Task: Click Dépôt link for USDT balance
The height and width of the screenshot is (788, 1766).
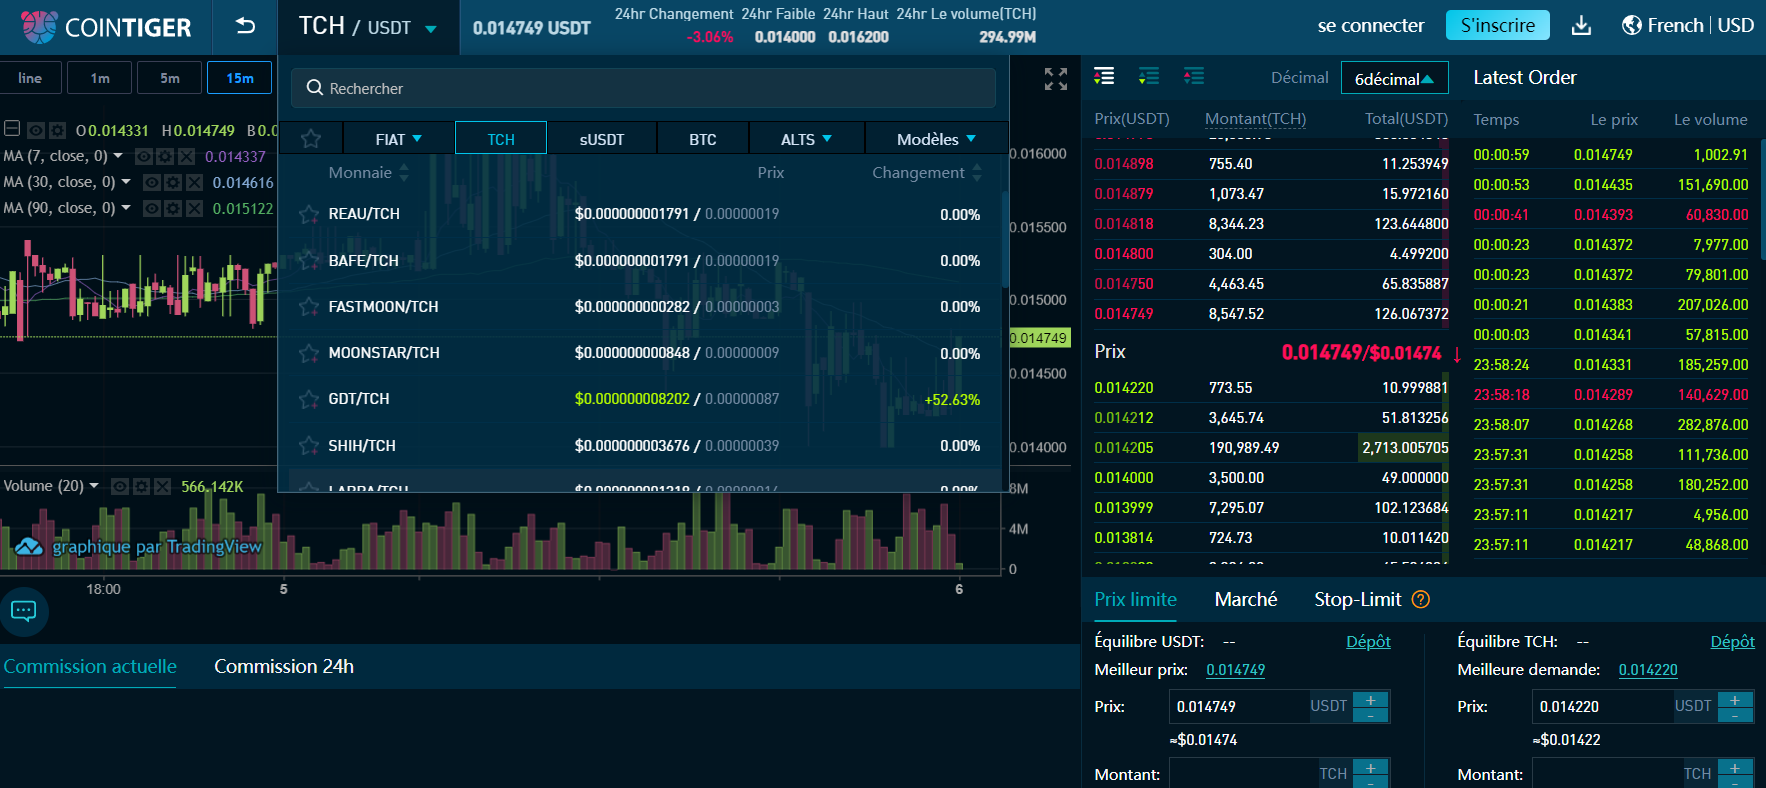Action: coord(1368,641)
